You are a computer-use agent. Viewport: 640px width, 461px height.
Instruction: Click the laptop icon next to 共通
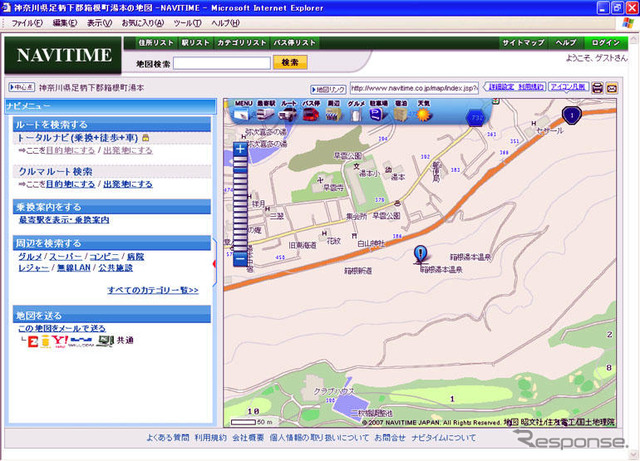pos(105,341)
